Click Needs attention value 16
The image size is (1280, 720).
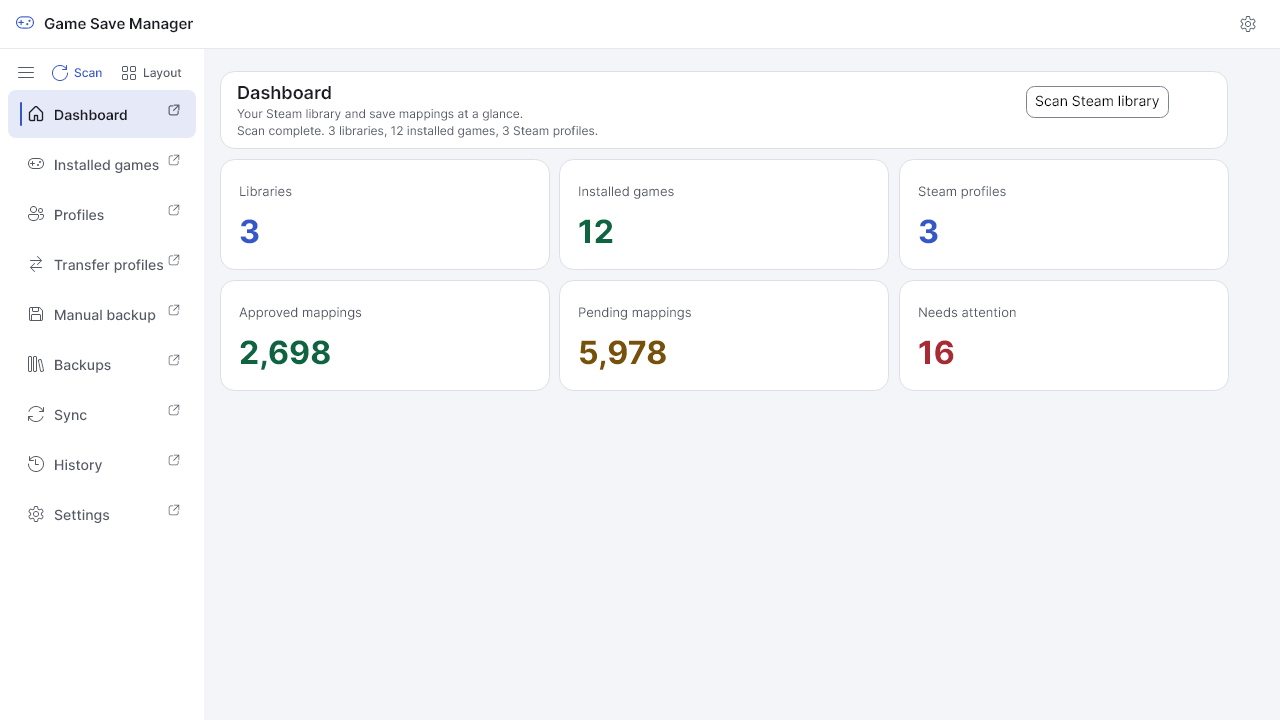point(936,352)
